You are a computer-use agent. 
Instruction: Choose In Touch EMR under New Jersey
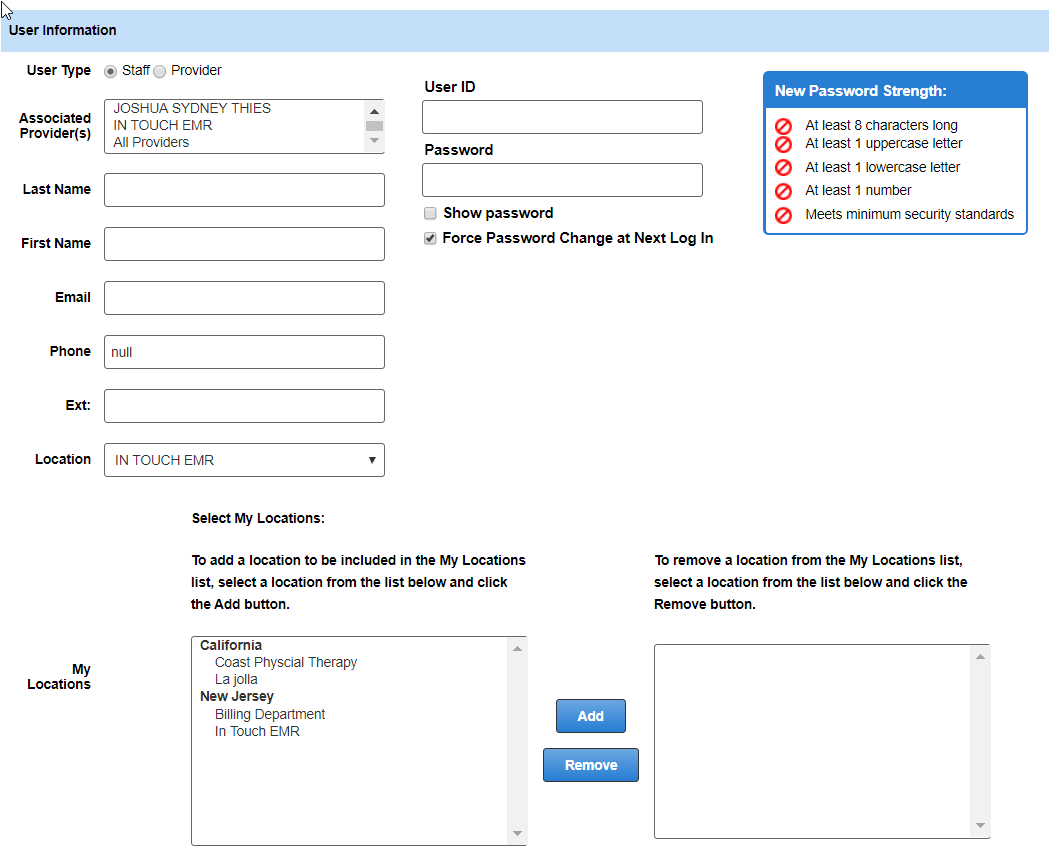[x=257, y=731]
